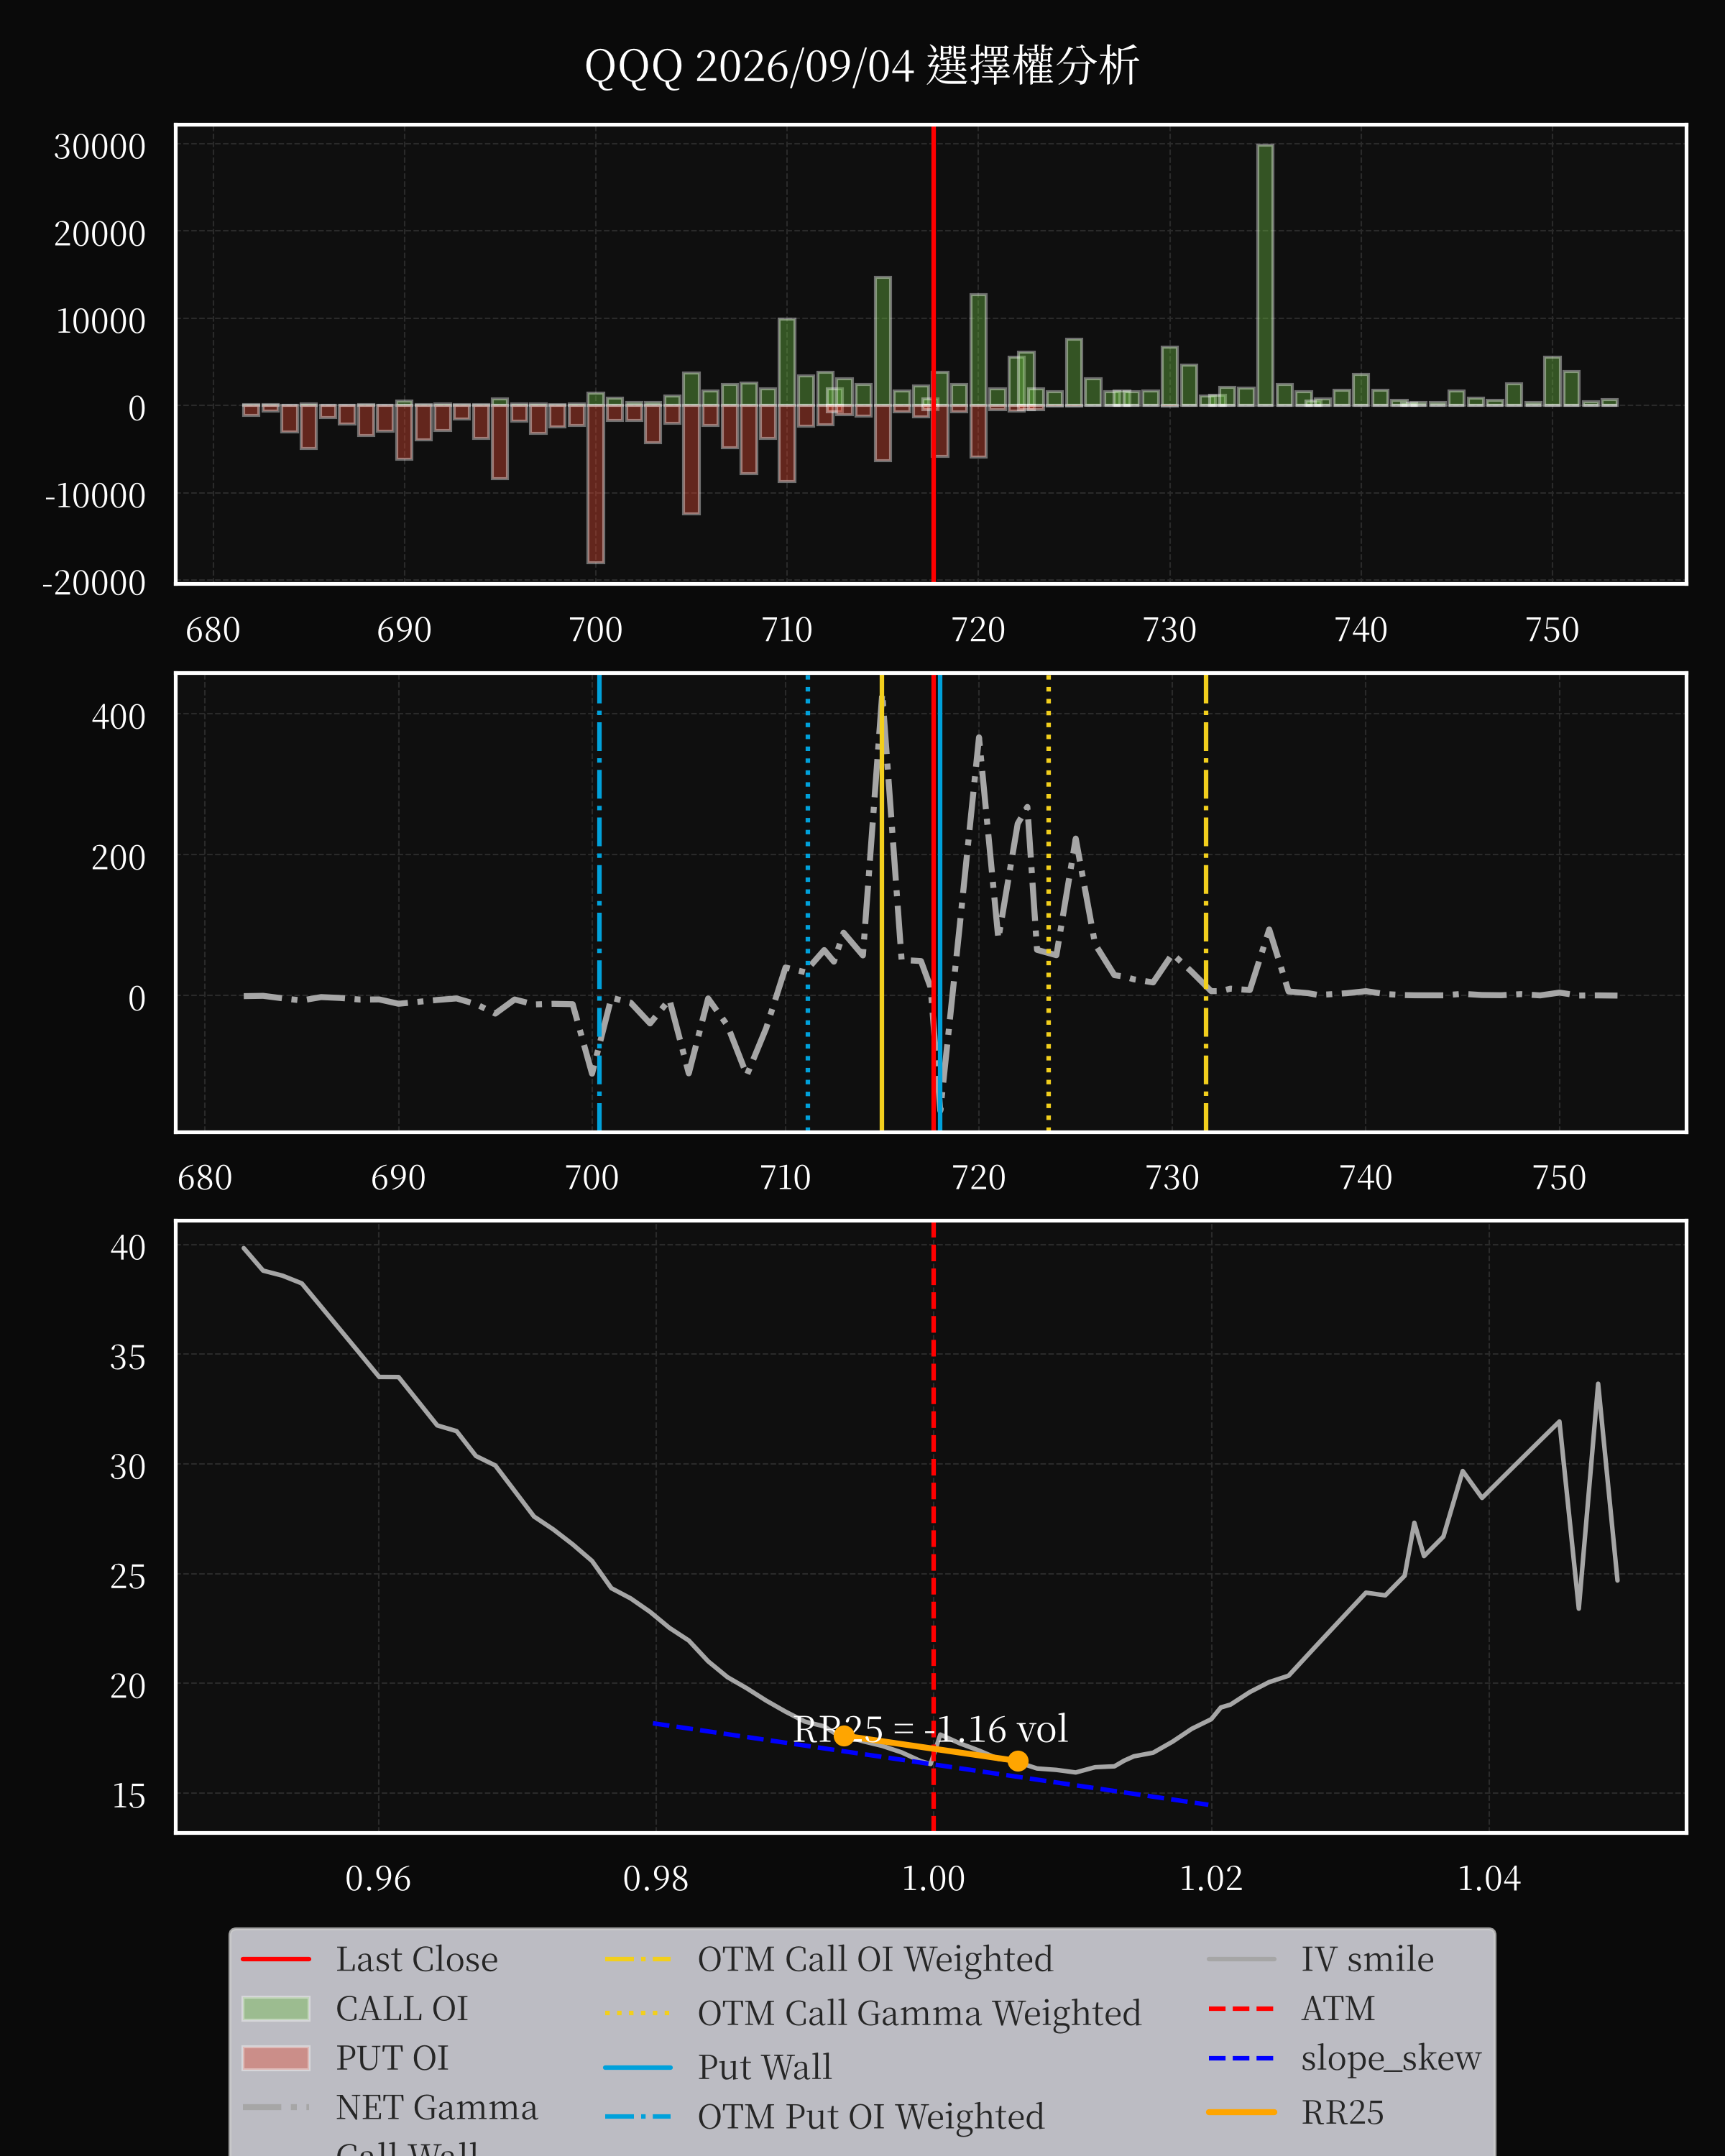Click the green CALL OI bar at strike 715

click(882, 341)
